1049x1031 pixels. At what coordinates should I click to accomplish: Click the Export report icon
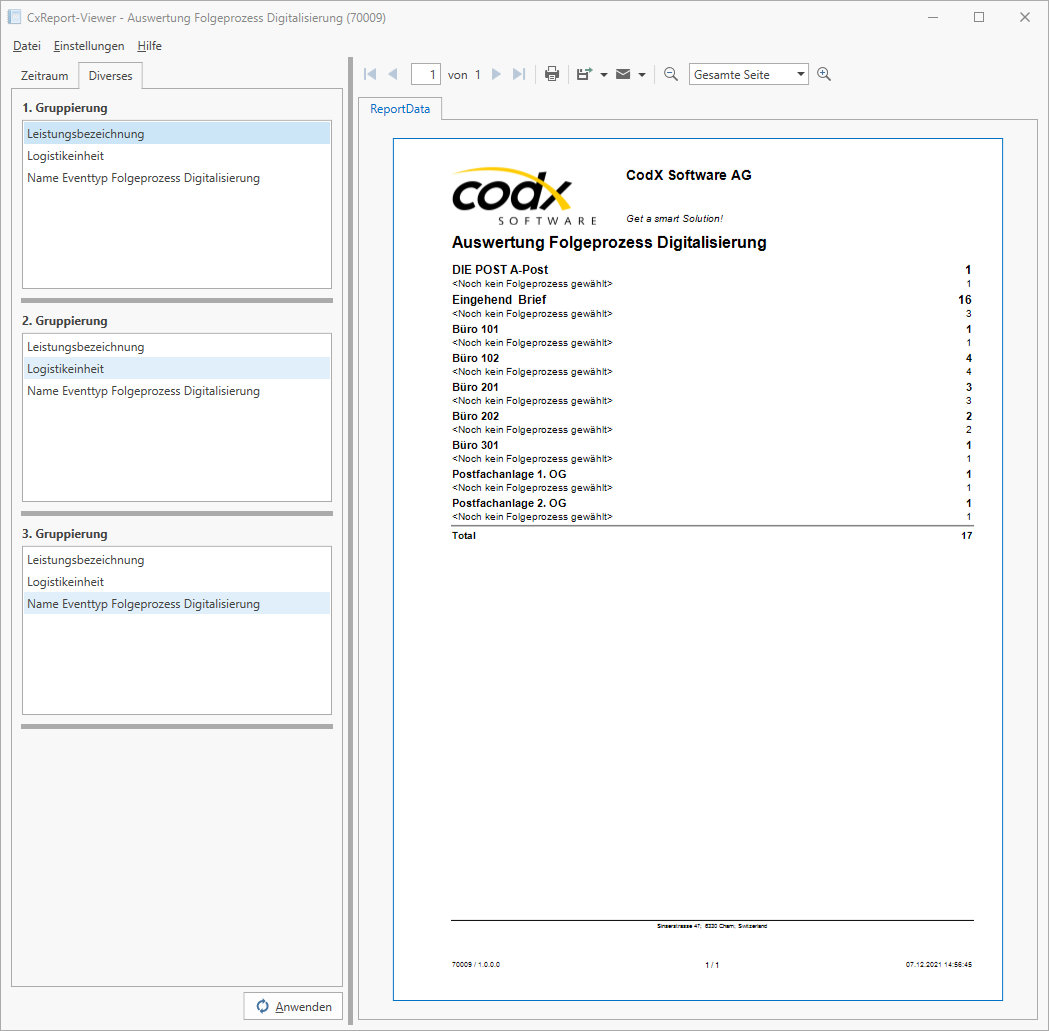pos(585,73)
